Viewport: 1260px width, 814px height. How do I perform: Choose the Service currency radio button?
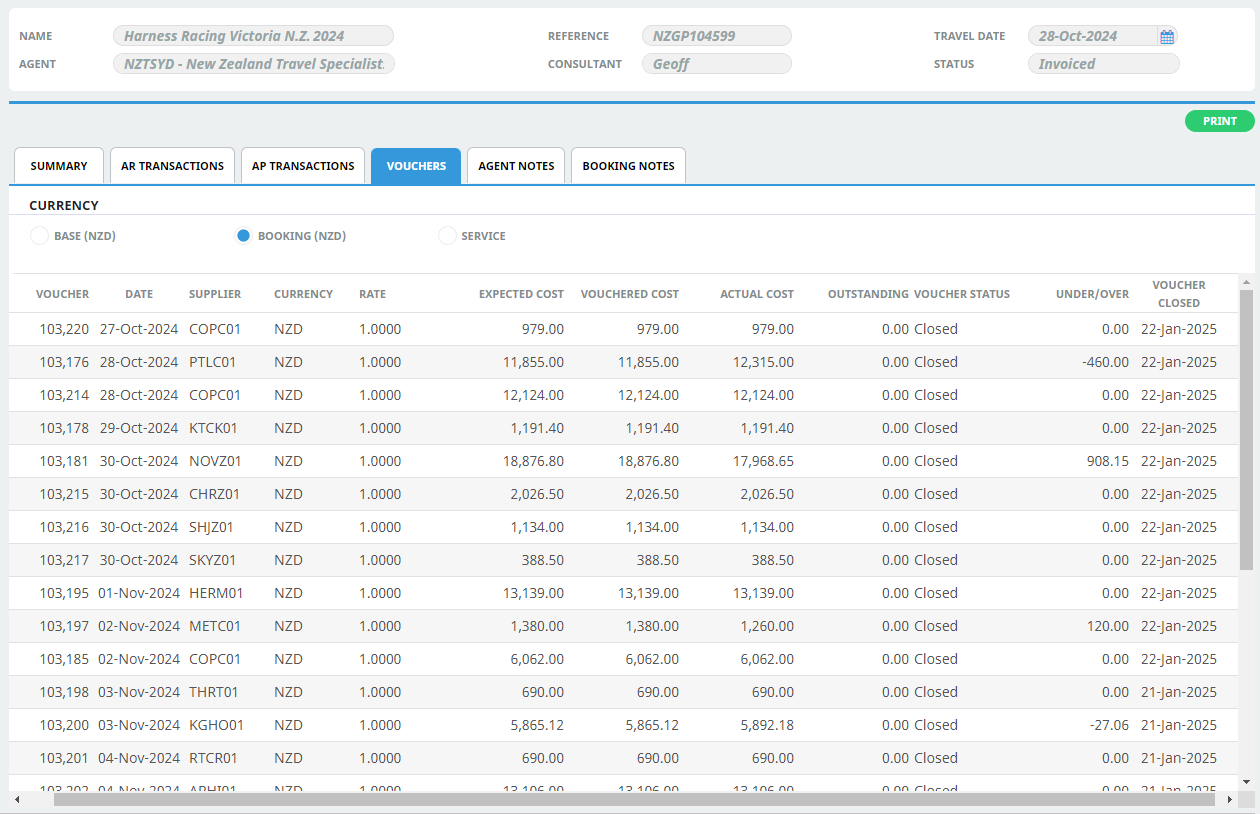[x=447, y=236]
